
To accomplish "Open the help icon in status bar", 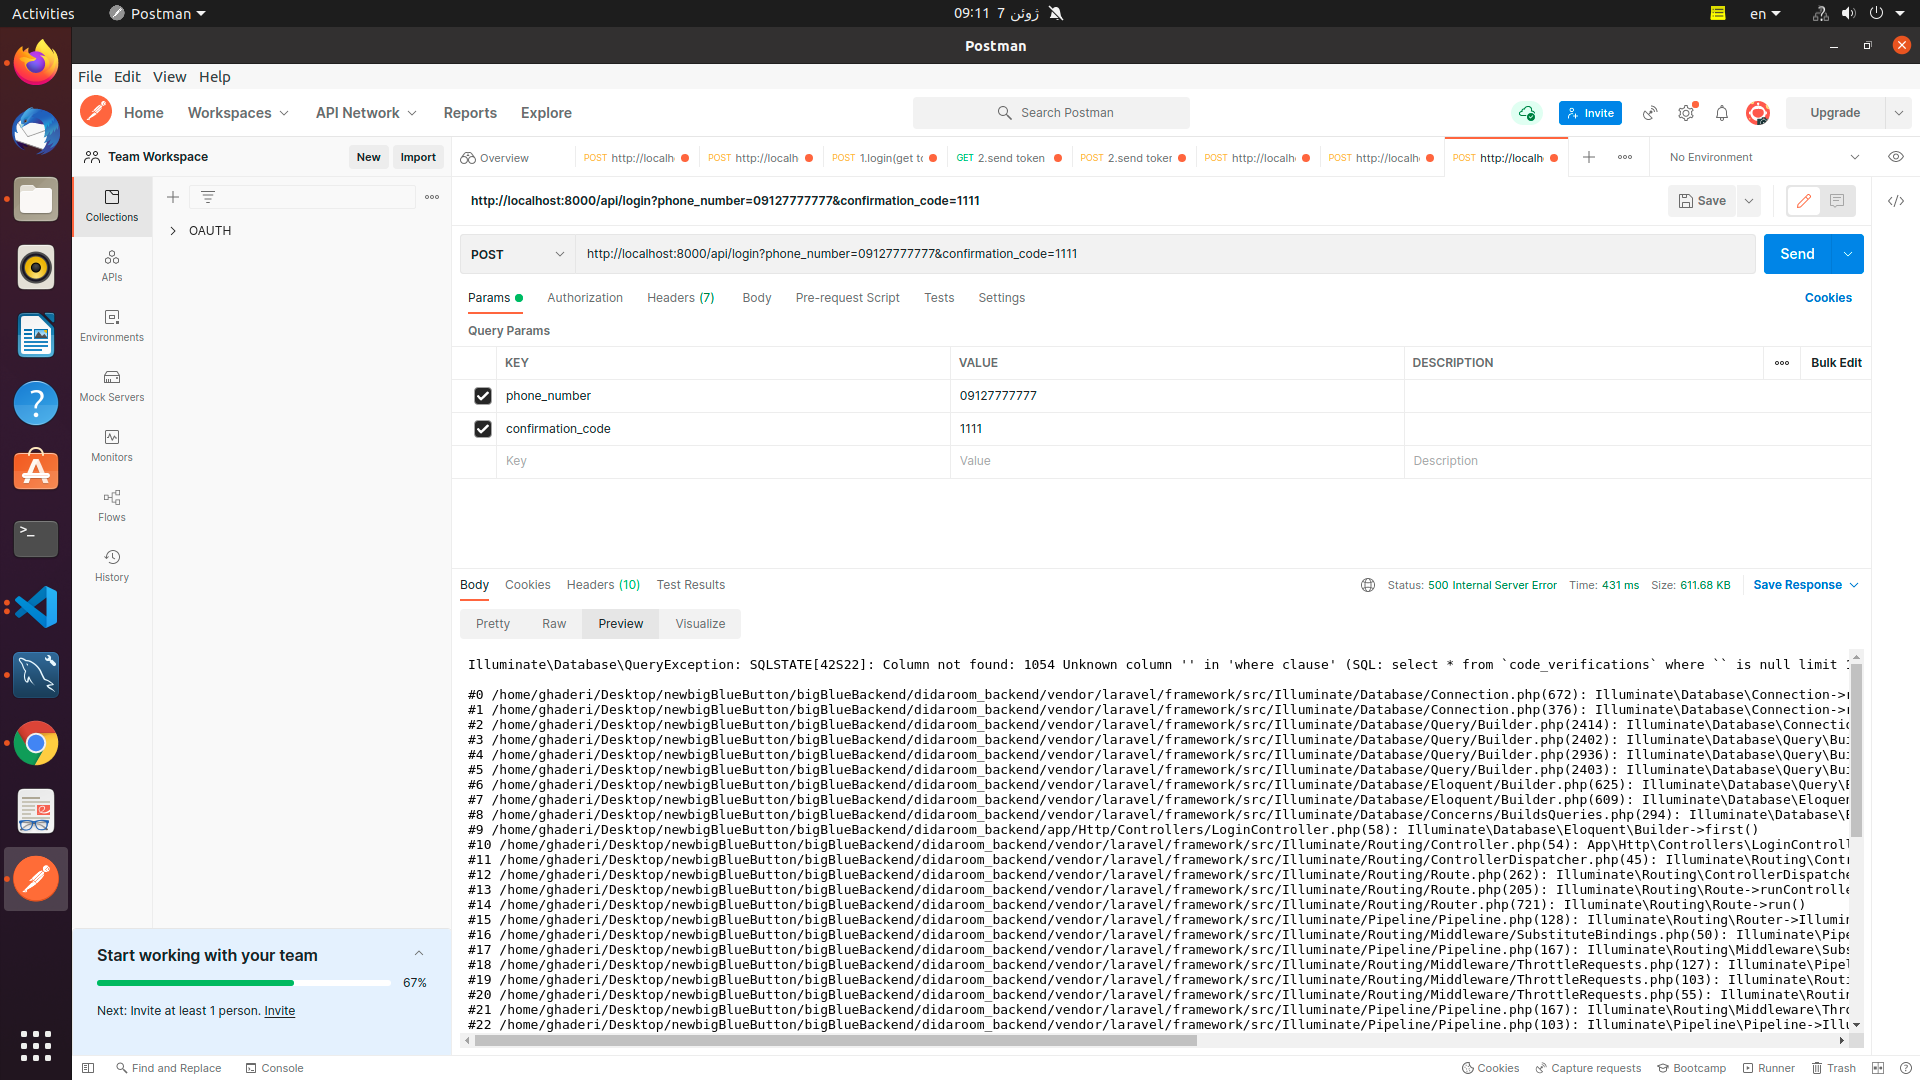I will tap(1906, 1068).
